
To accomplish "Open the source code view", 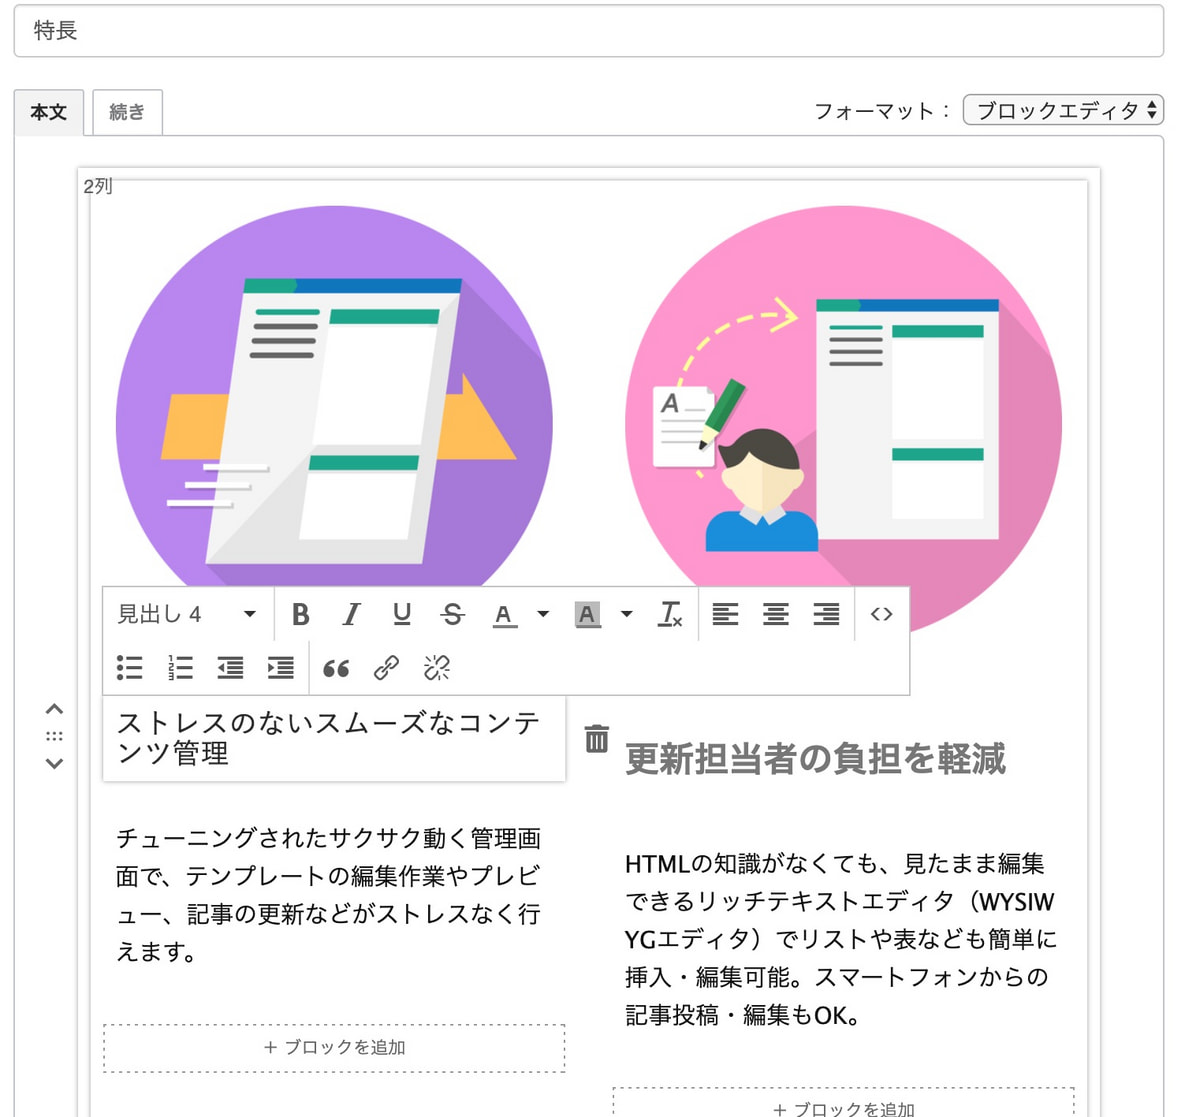I will 881,614.
